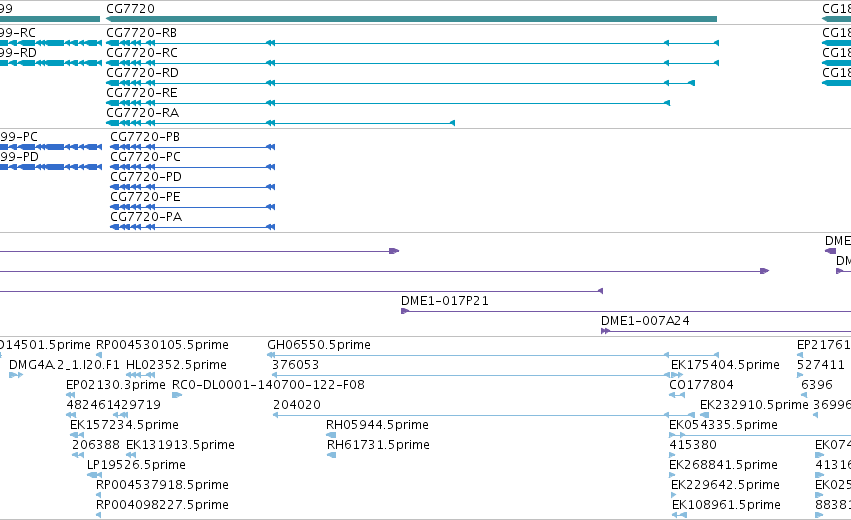Click the DME1-007A24 start arrow
Viewport: 851px width, 520px height.
pos(605,331)
